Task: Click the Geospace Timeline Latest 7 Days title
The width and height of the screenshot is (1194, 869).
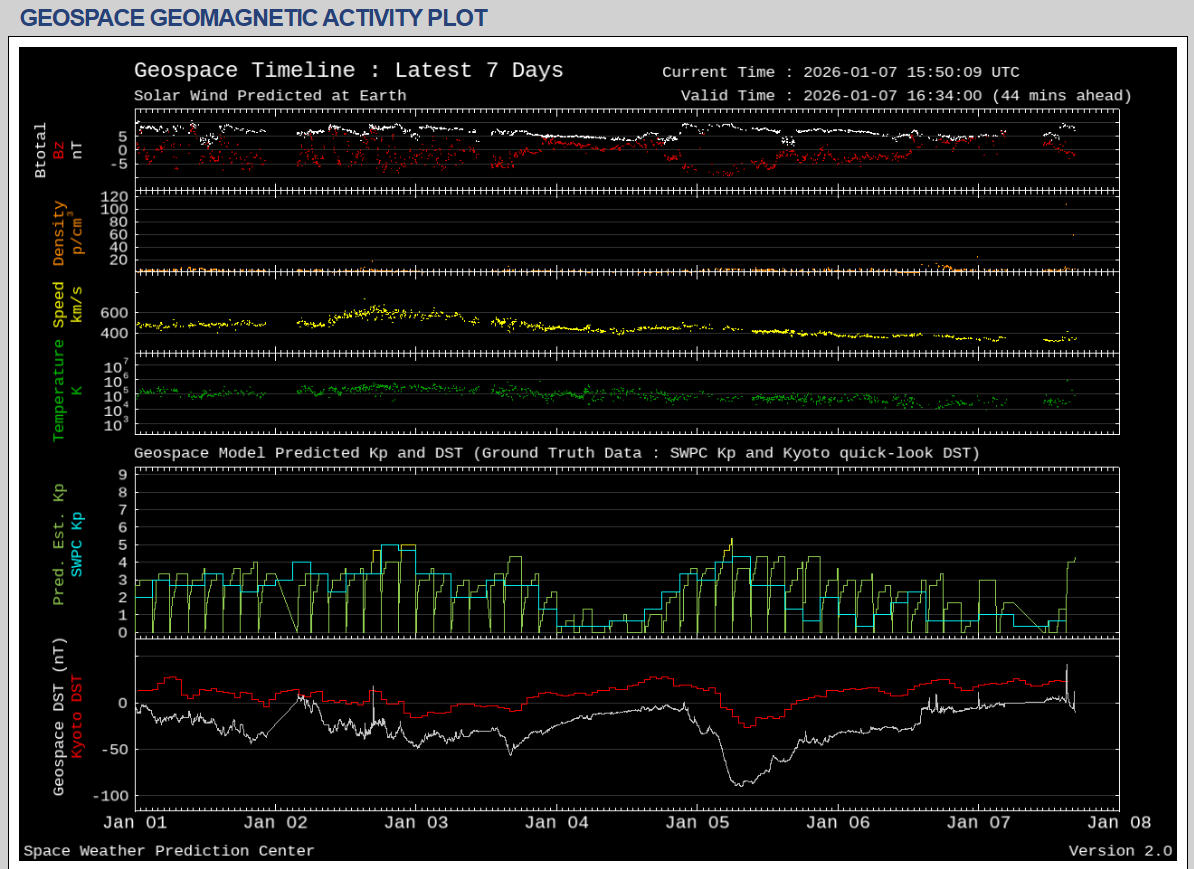Action: [348, 71]
